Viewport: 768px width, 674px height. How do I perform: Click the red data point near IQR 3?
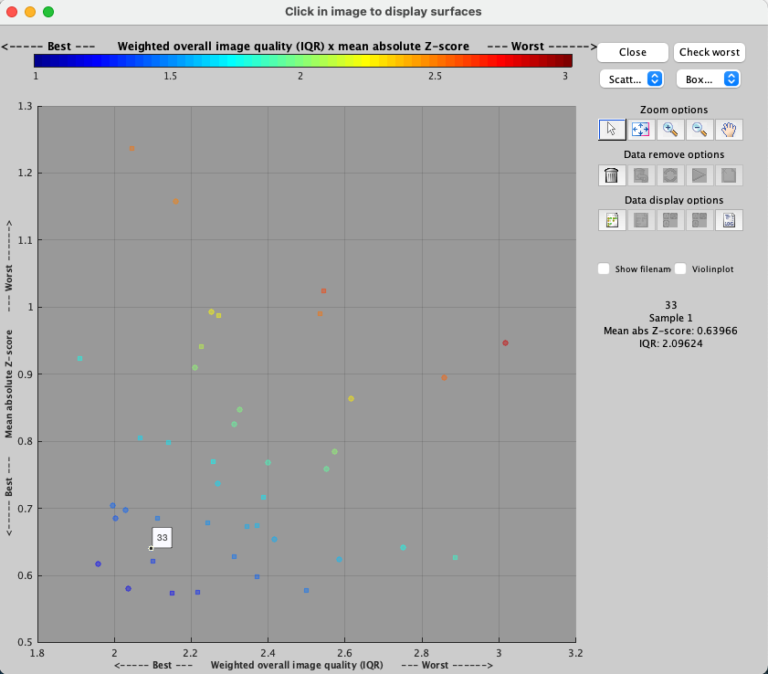(x=505, y=343)
